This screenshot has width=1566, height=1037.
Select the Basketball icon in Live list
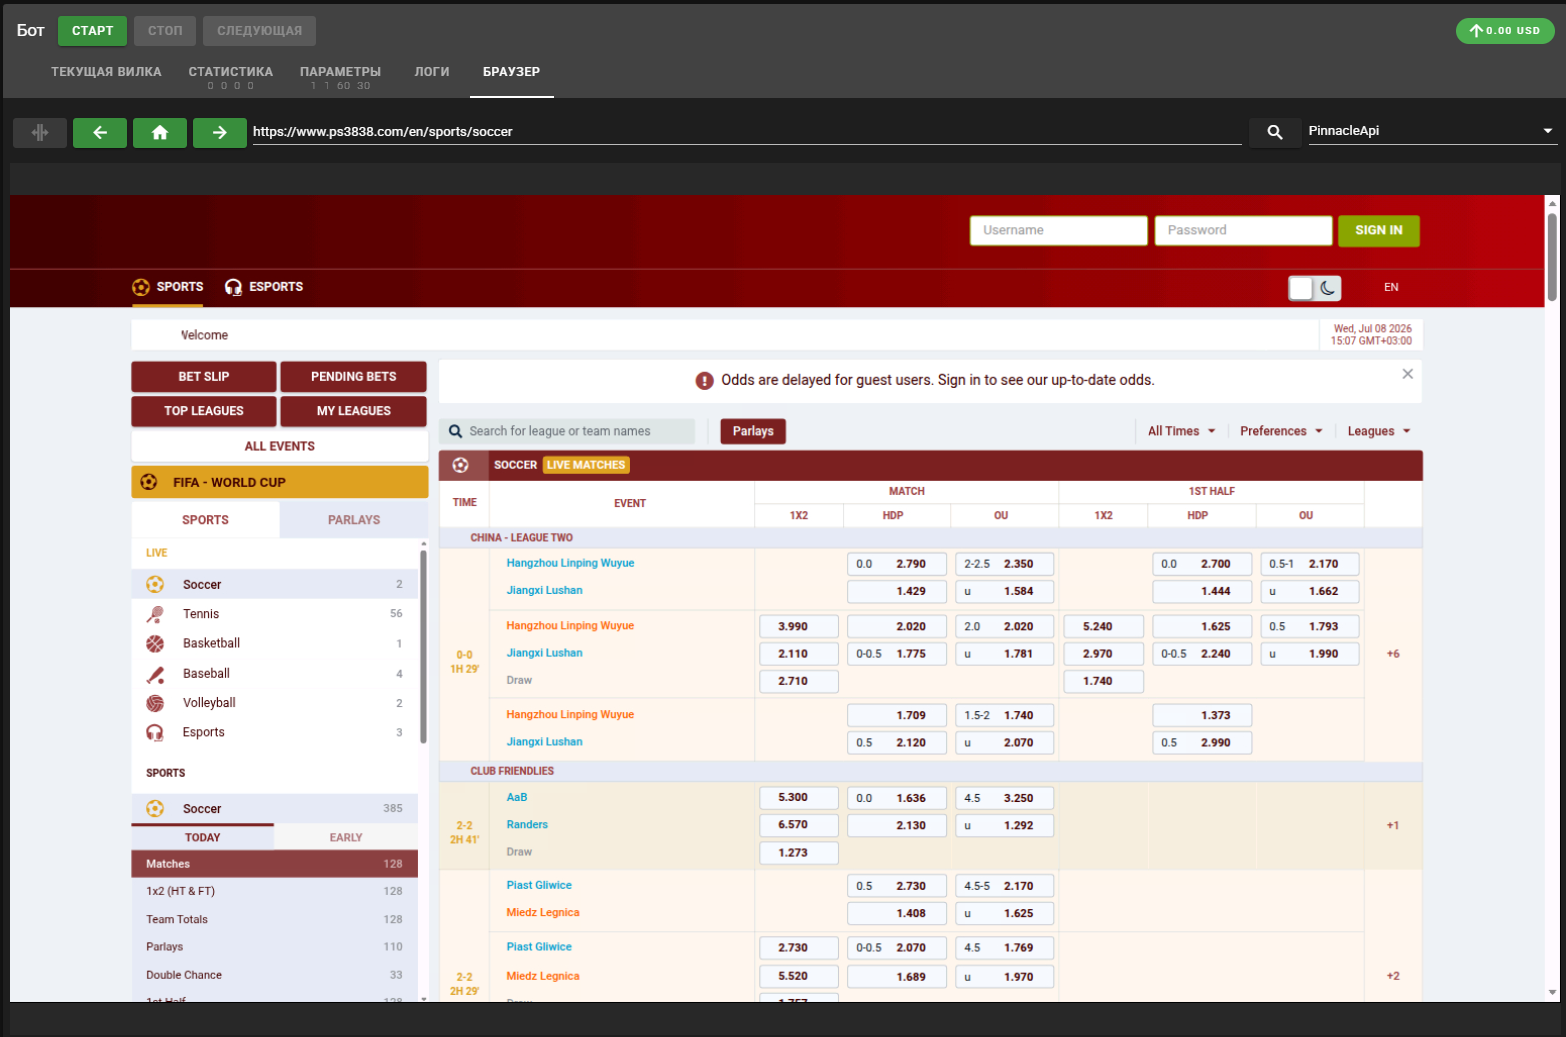click(155, 644)
